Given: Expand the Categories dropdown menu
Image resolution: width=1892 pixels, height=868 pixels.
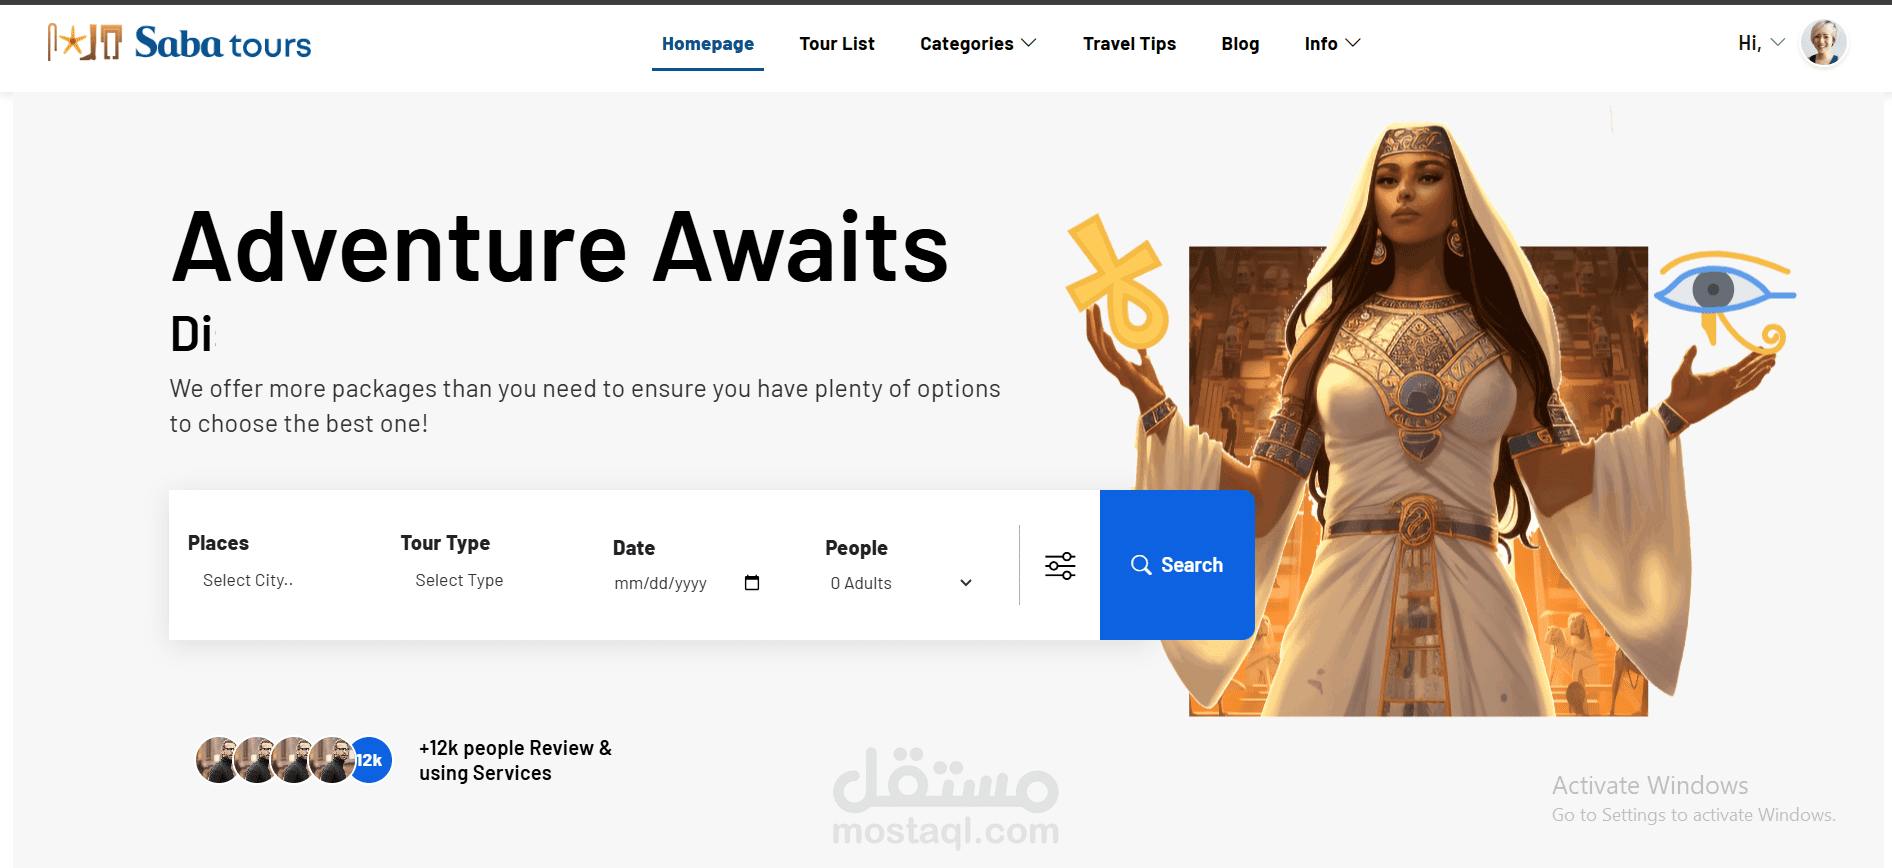Looking at the screenshot, I should [x=978, y=44].
